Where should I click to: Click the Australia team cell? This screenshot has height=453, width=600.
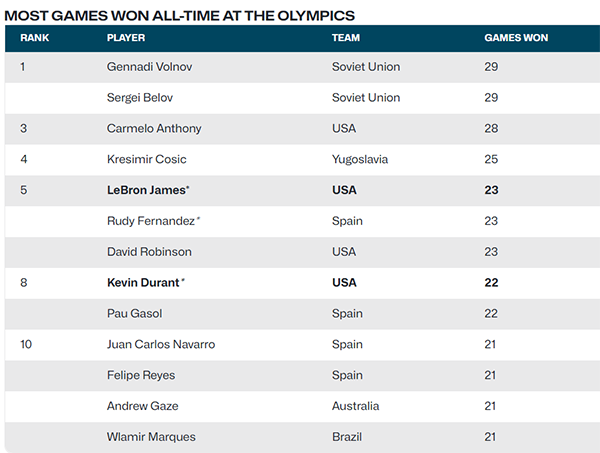click(355, 406)
